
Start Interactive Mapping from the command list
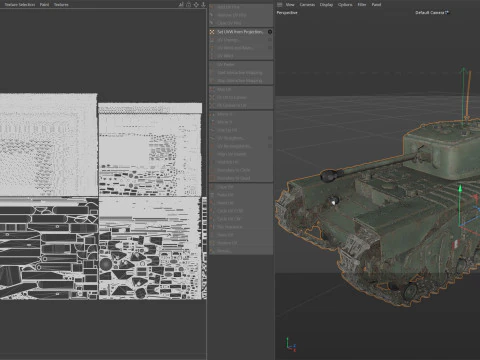[240, 73]
